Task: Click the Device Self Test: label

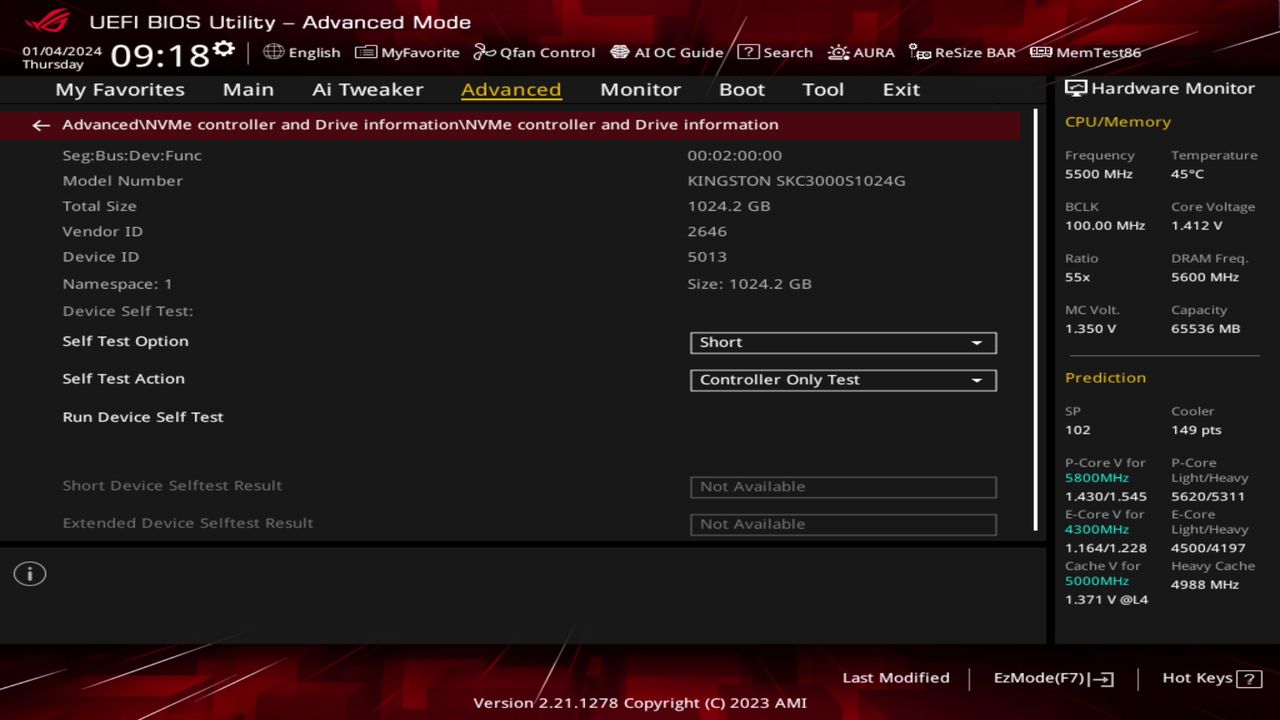Action: 128,311
